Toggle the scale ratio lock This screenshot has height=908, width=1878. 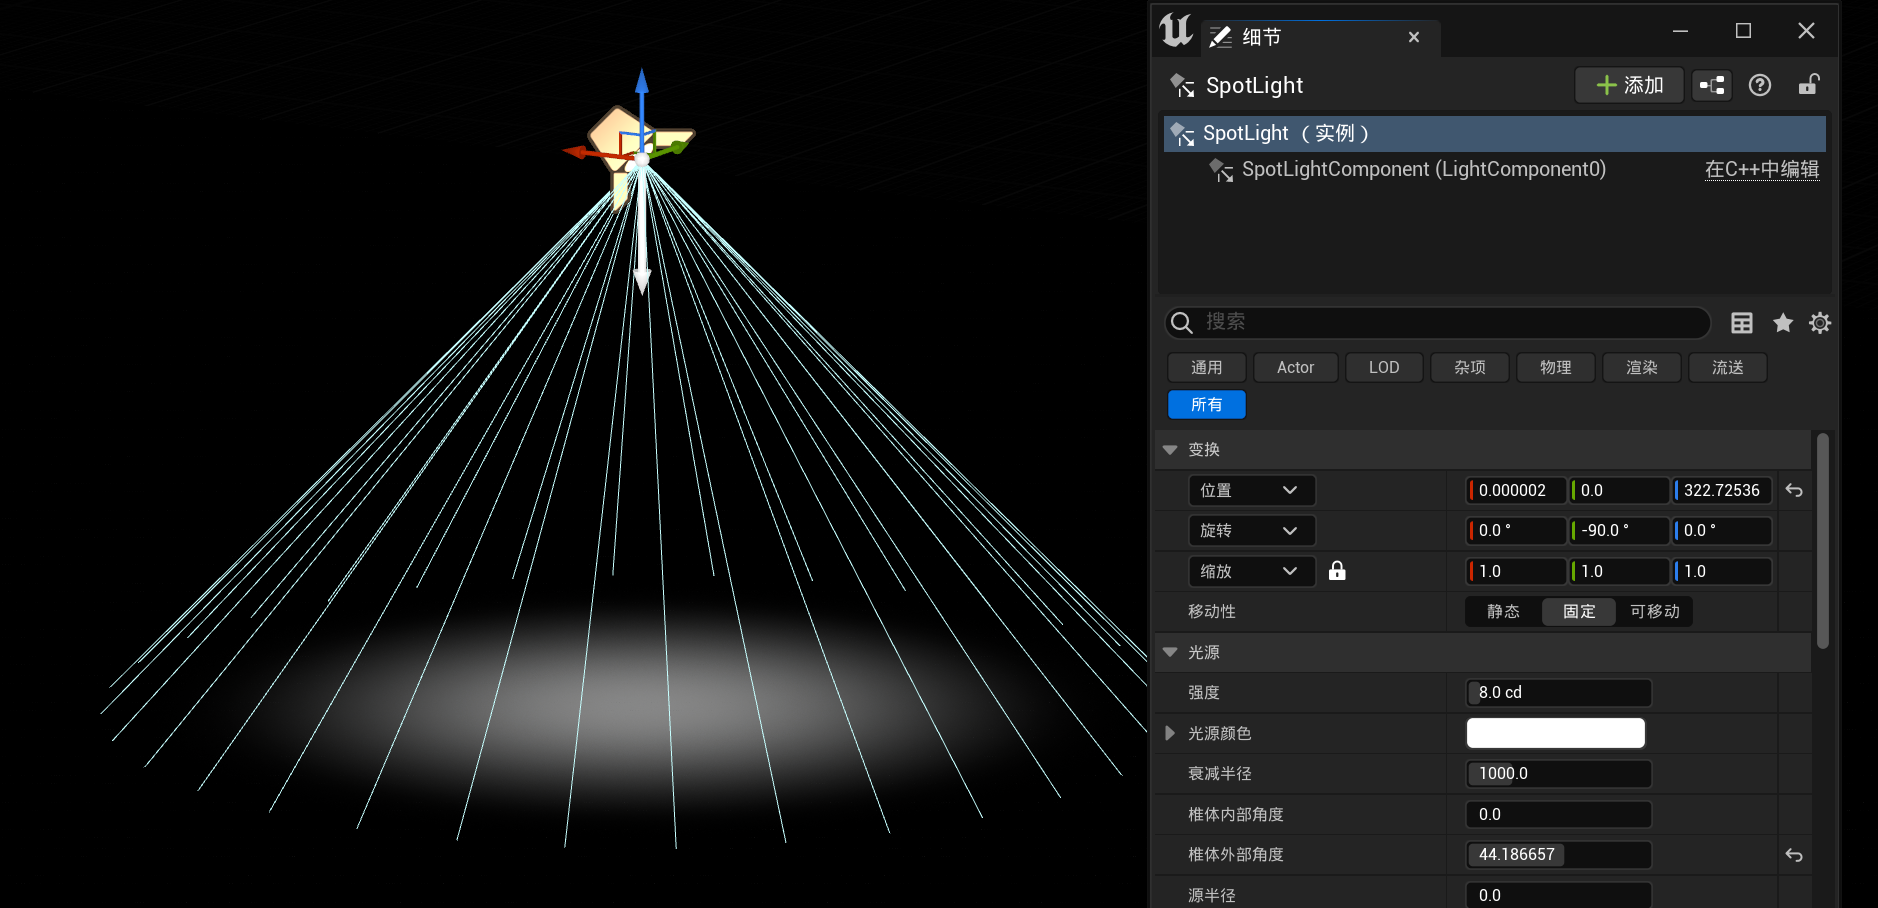pyautogui.click(x=1337, y=572)
